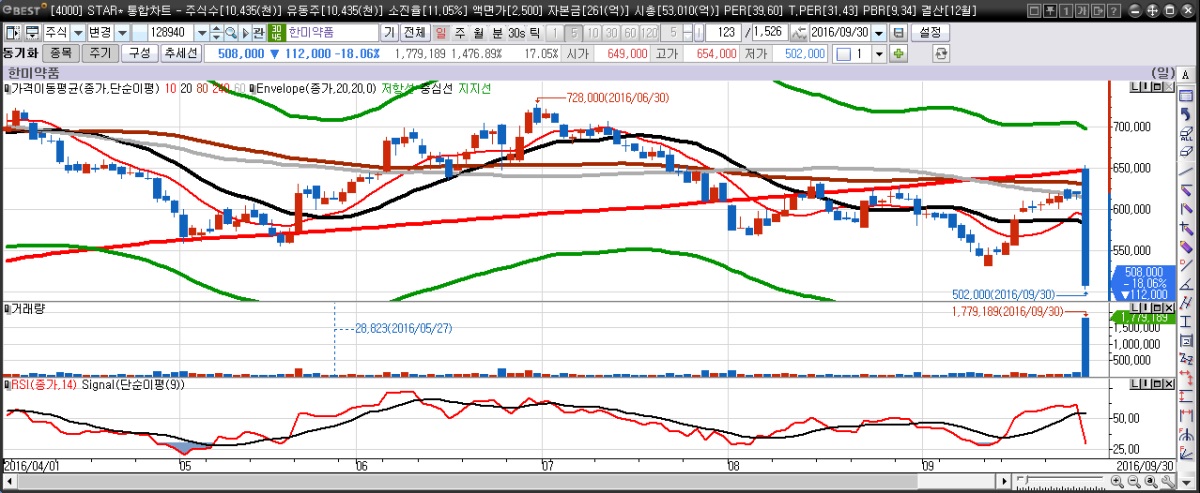
Task: Click the date-sync arrows icon beside 1,526
Action: (x=798, y=32)
